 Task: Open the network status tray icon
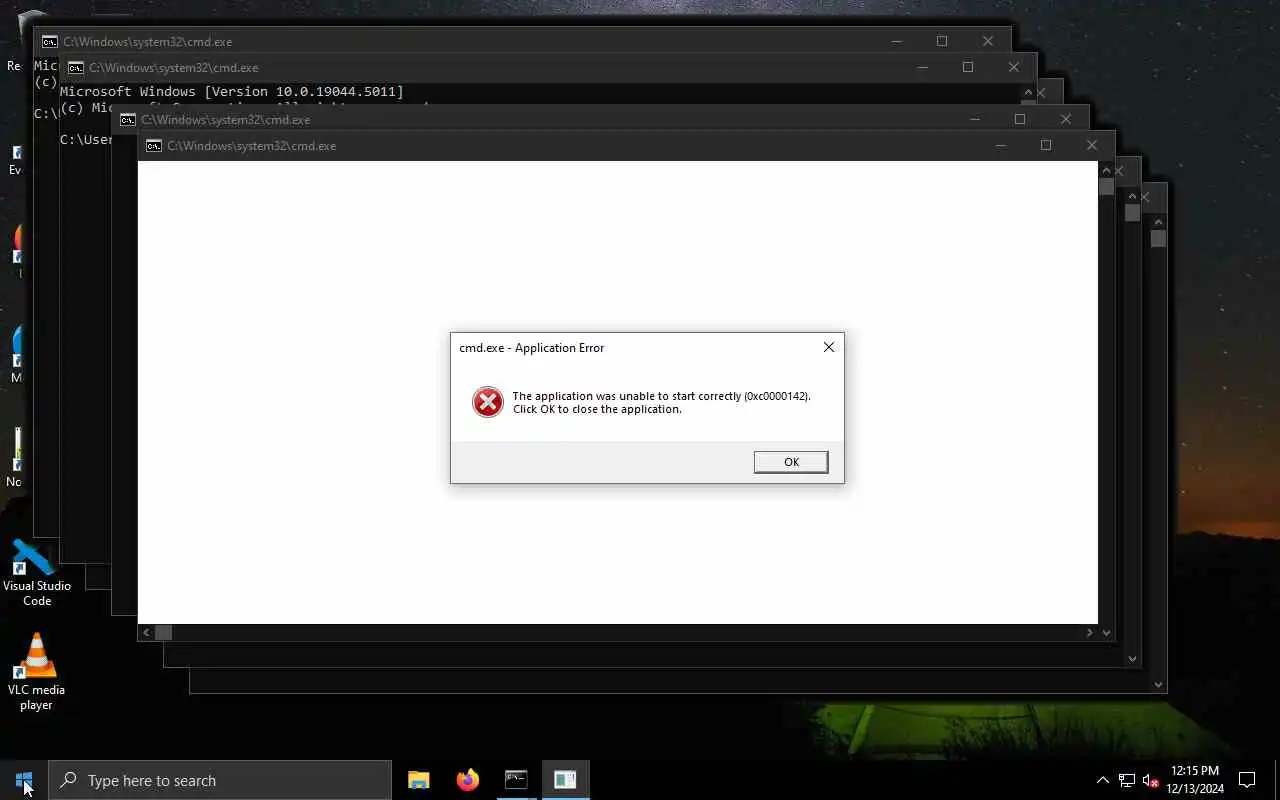1127,780
